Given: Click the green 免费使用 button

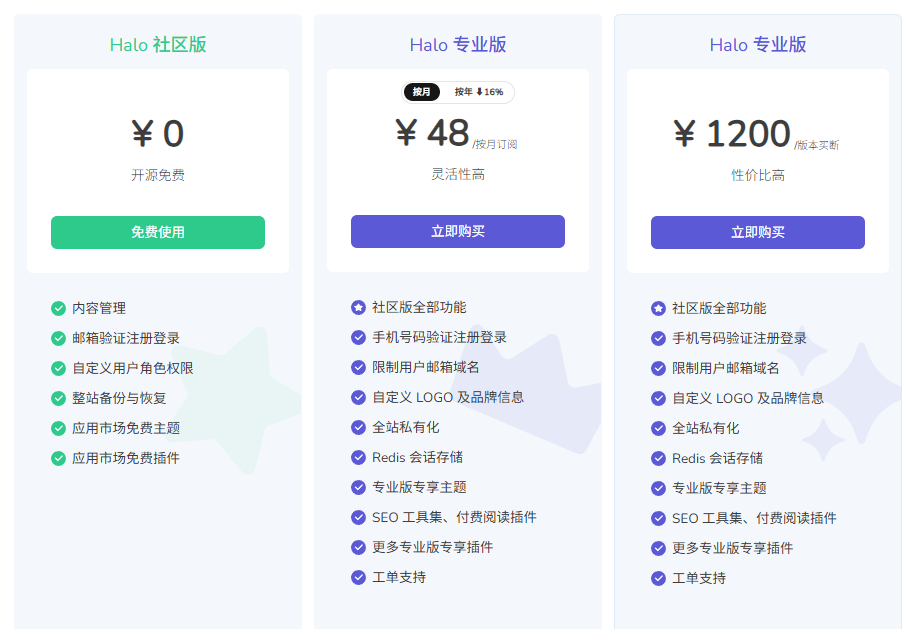Looking at the screenshot, I should click(158, 232).
